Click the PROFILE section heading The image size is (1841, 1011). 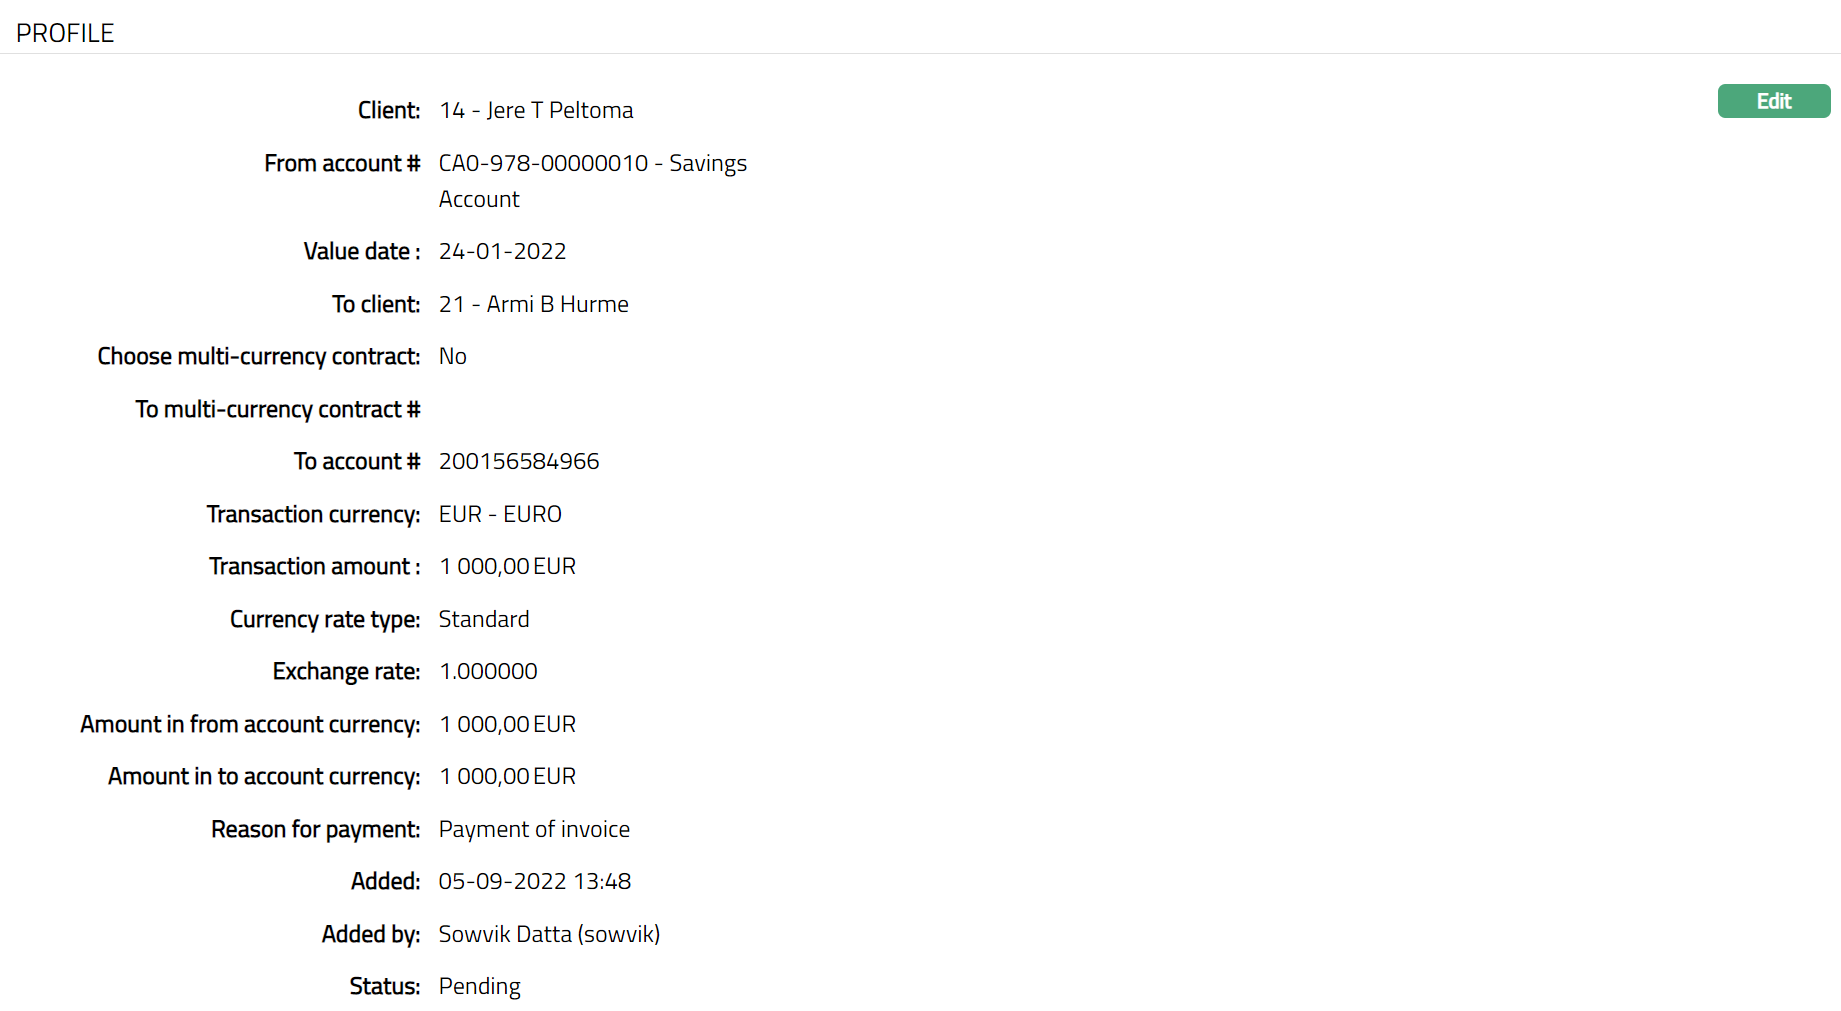[x=65, y=33]
